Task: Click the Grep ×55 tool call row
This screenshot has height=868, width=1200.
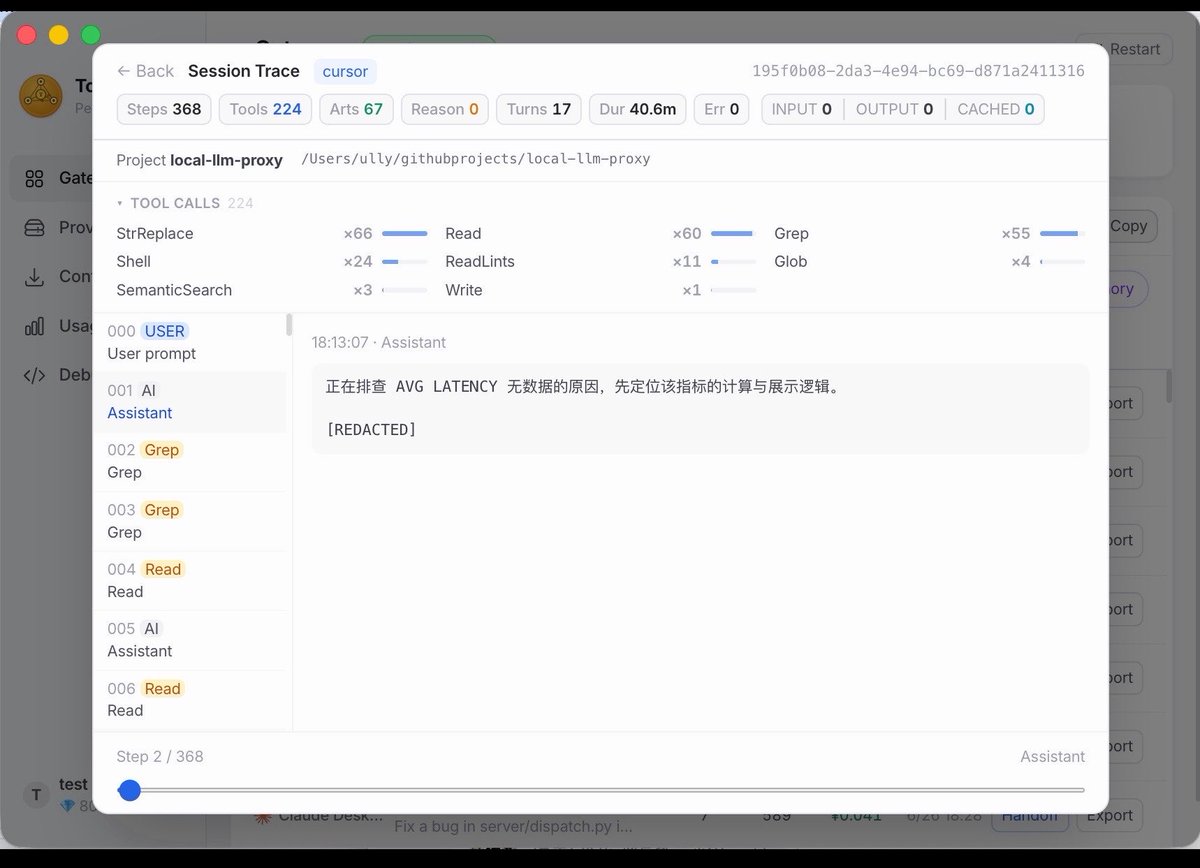Action: coord(929,233)
